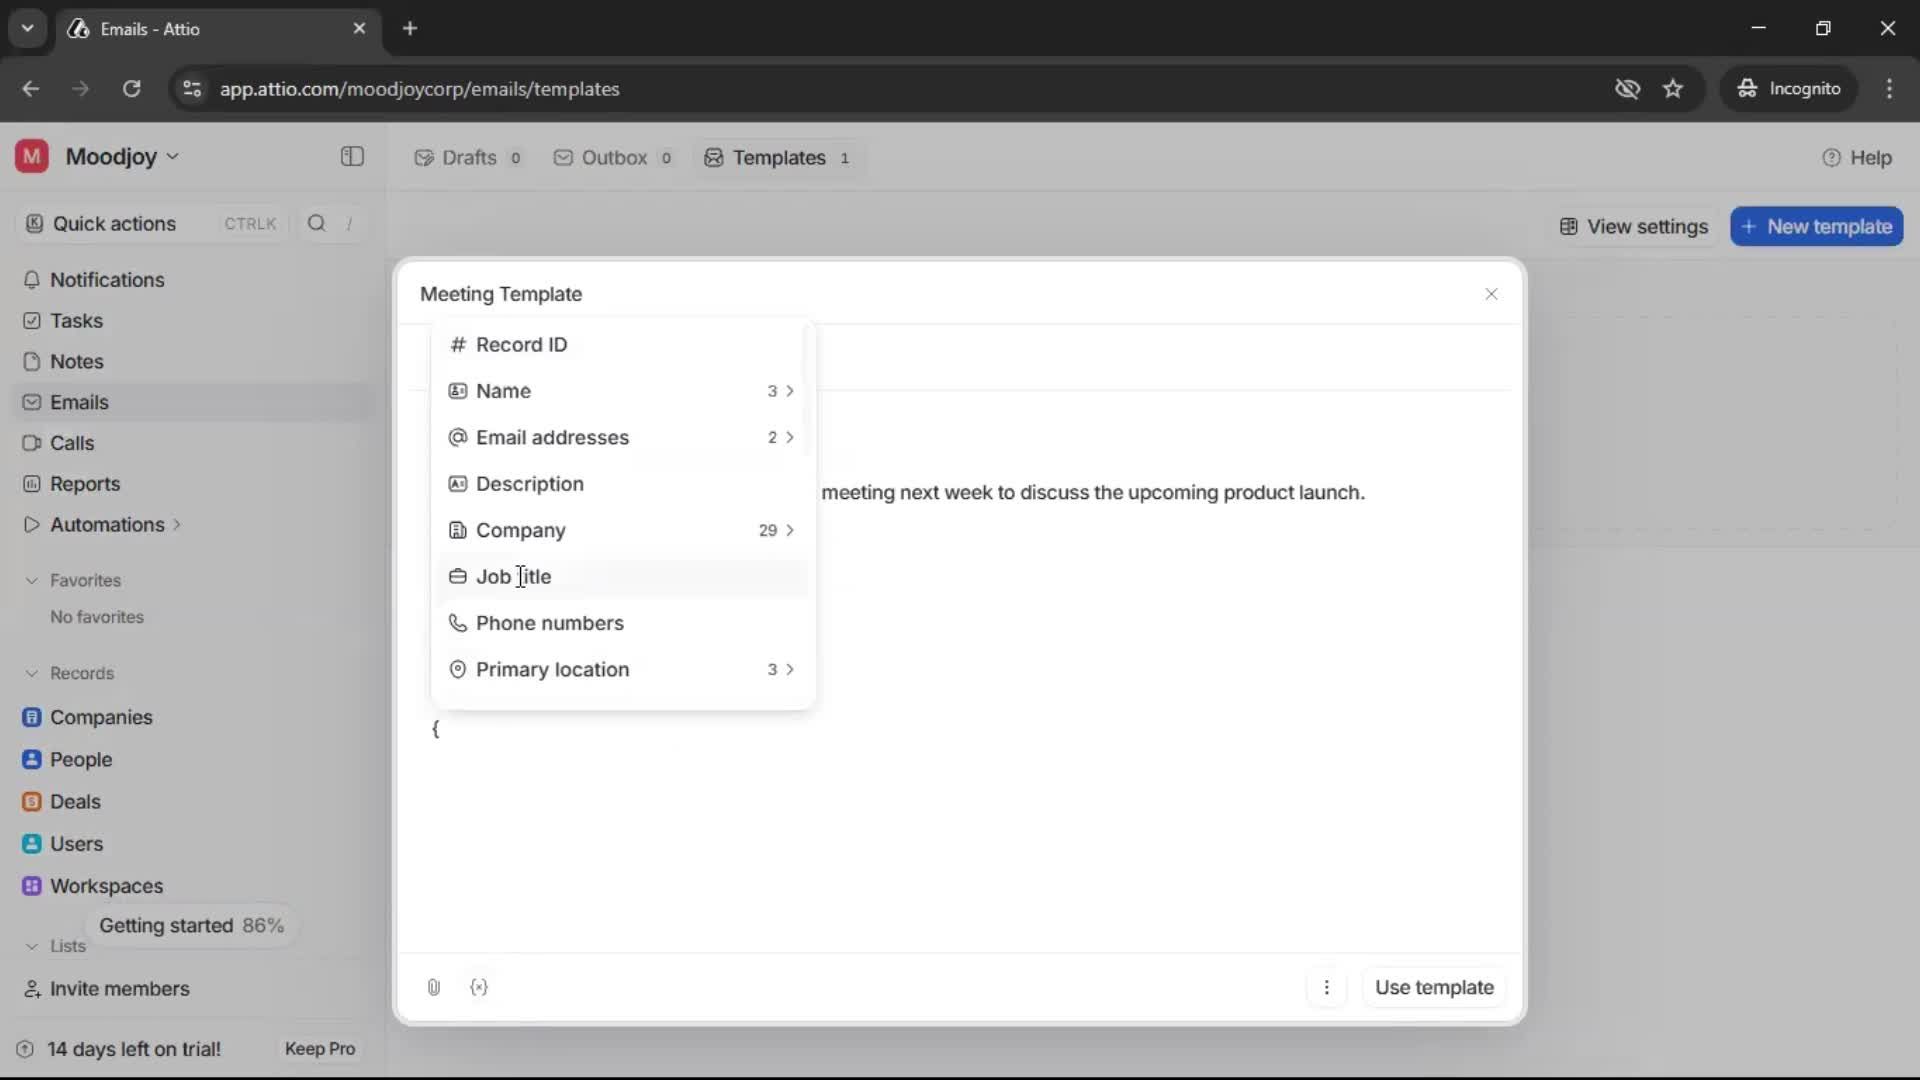Open a new browser tab

[x=410, y=28]
